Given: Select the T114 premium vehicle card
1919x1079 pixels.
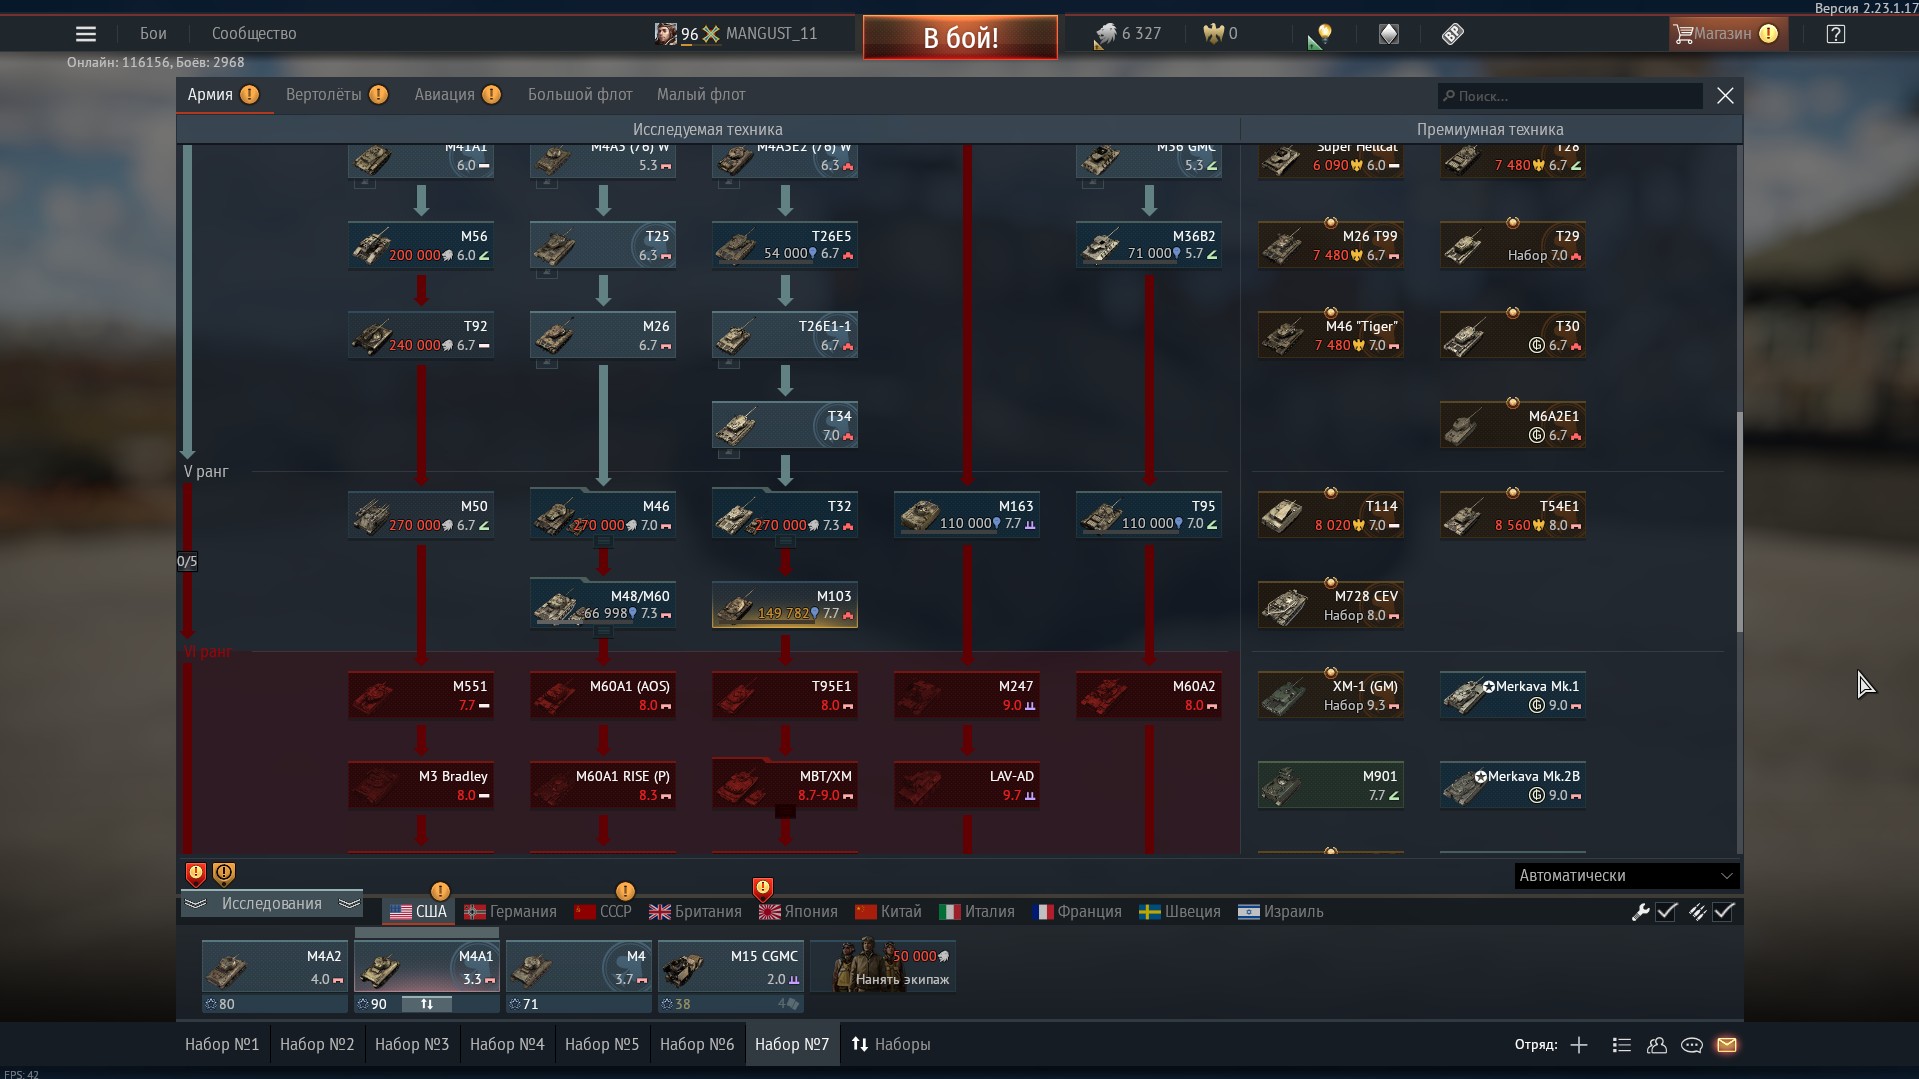Looking at the screenshot, I should click(1331, 516).
